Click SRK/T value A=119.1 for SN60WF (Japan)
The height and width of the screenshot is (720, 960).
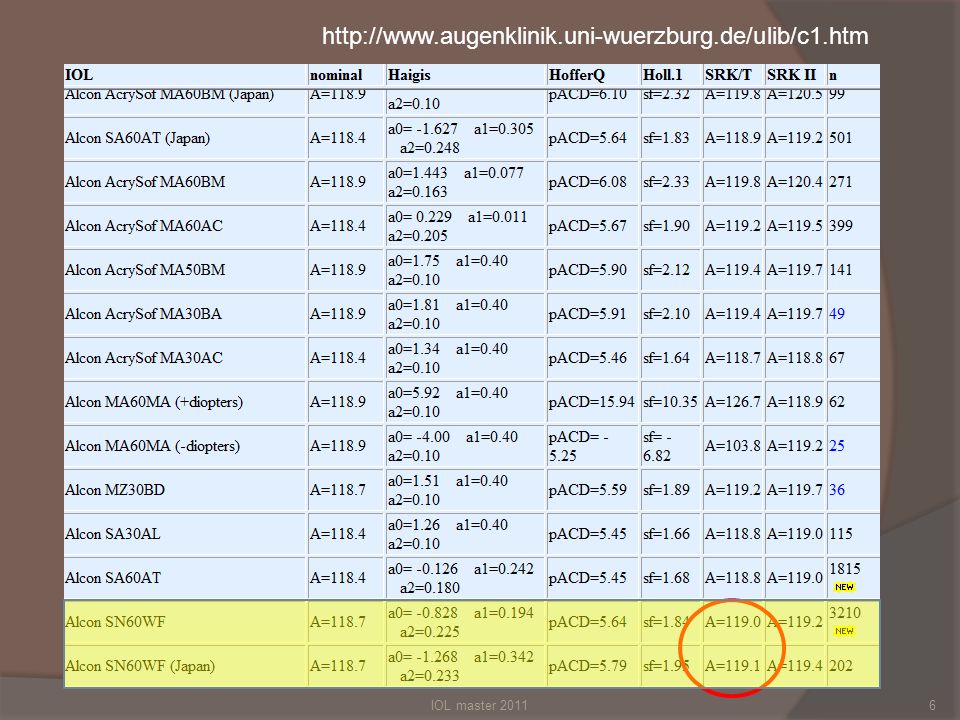pyautogui.click(x=732, y=666)
